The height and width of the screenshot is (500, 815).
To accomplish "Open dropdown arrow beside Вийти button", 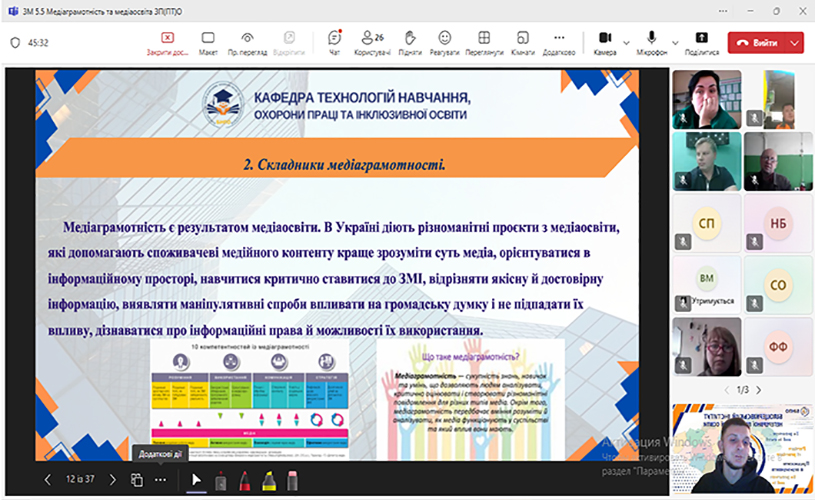I will 795,43.
